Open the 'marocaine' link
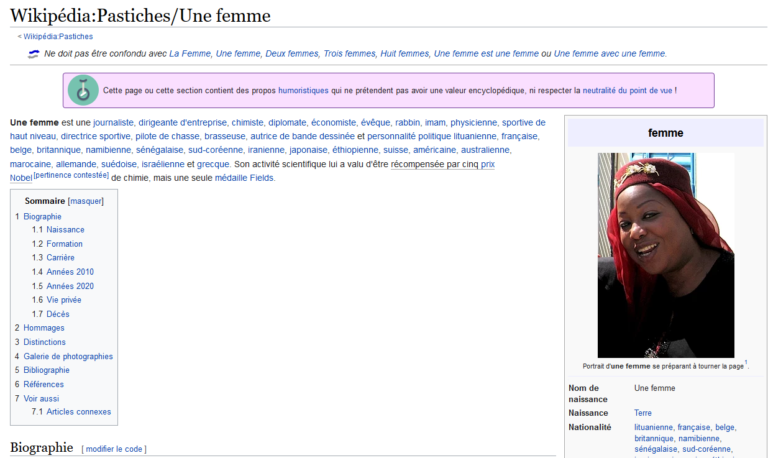Screen dimensions: 768x458 (x=30, y=164)
